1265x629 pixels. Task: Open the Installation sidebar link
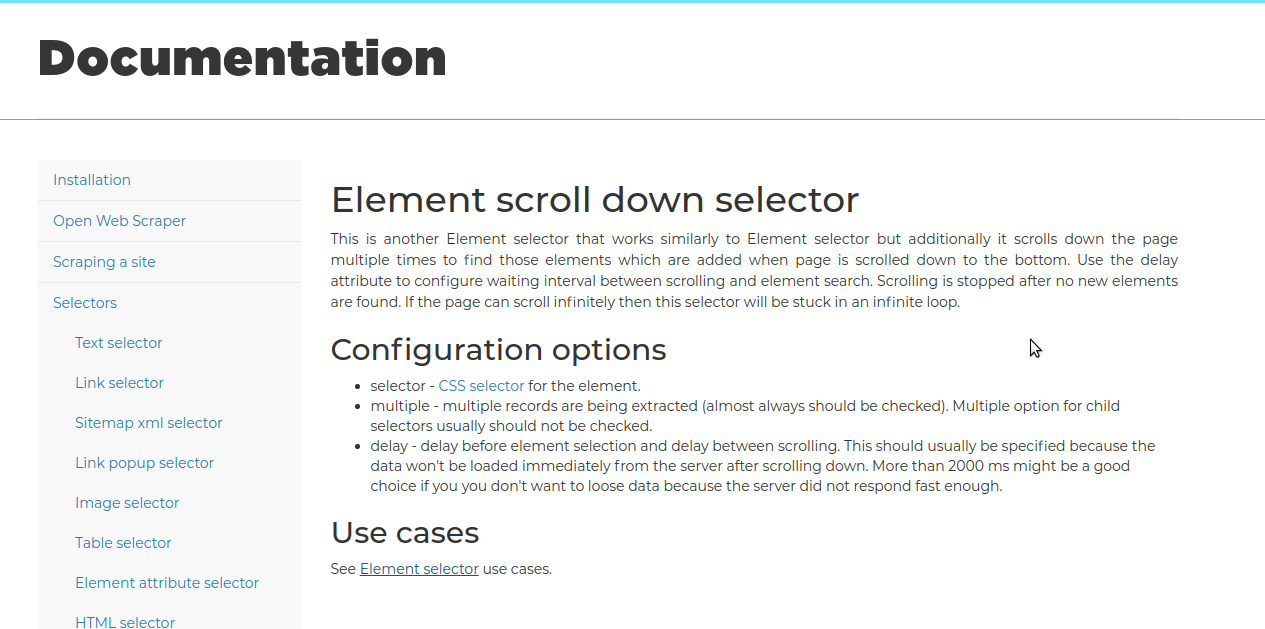pyautogui.click(x=92, y=180)
